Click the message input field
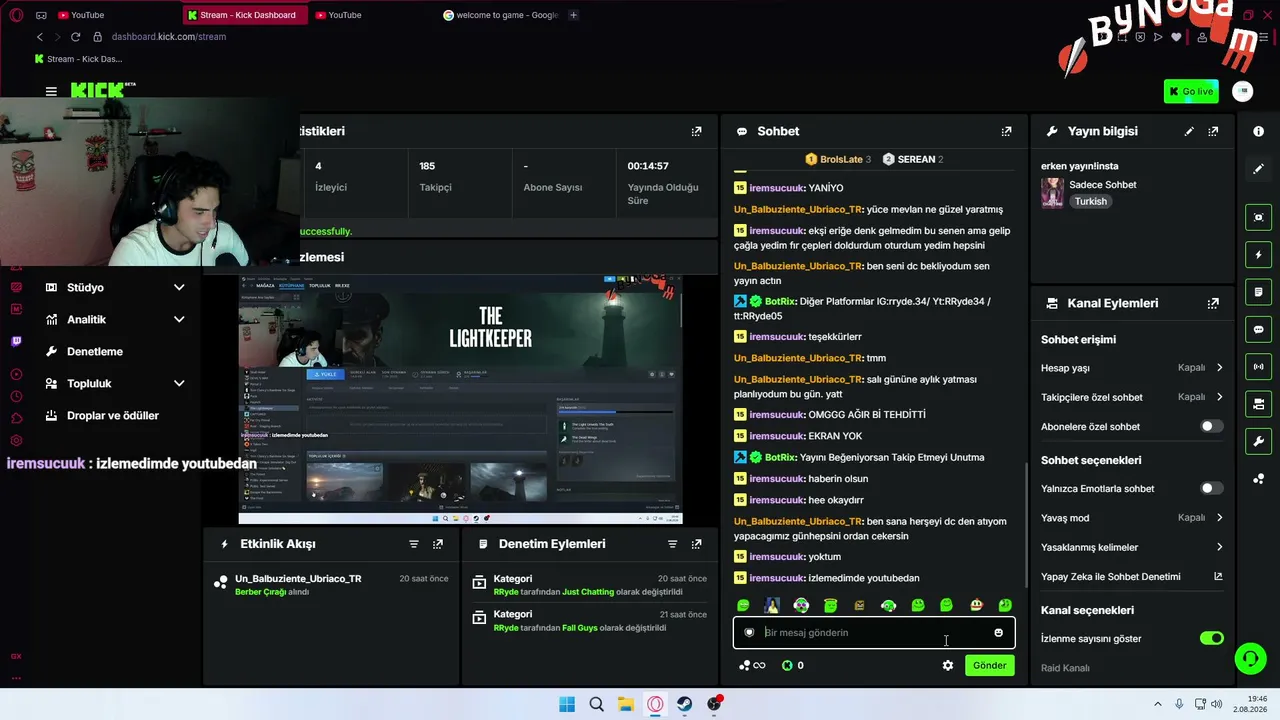The image size is (1280, 720). click(x=874, y=633)
